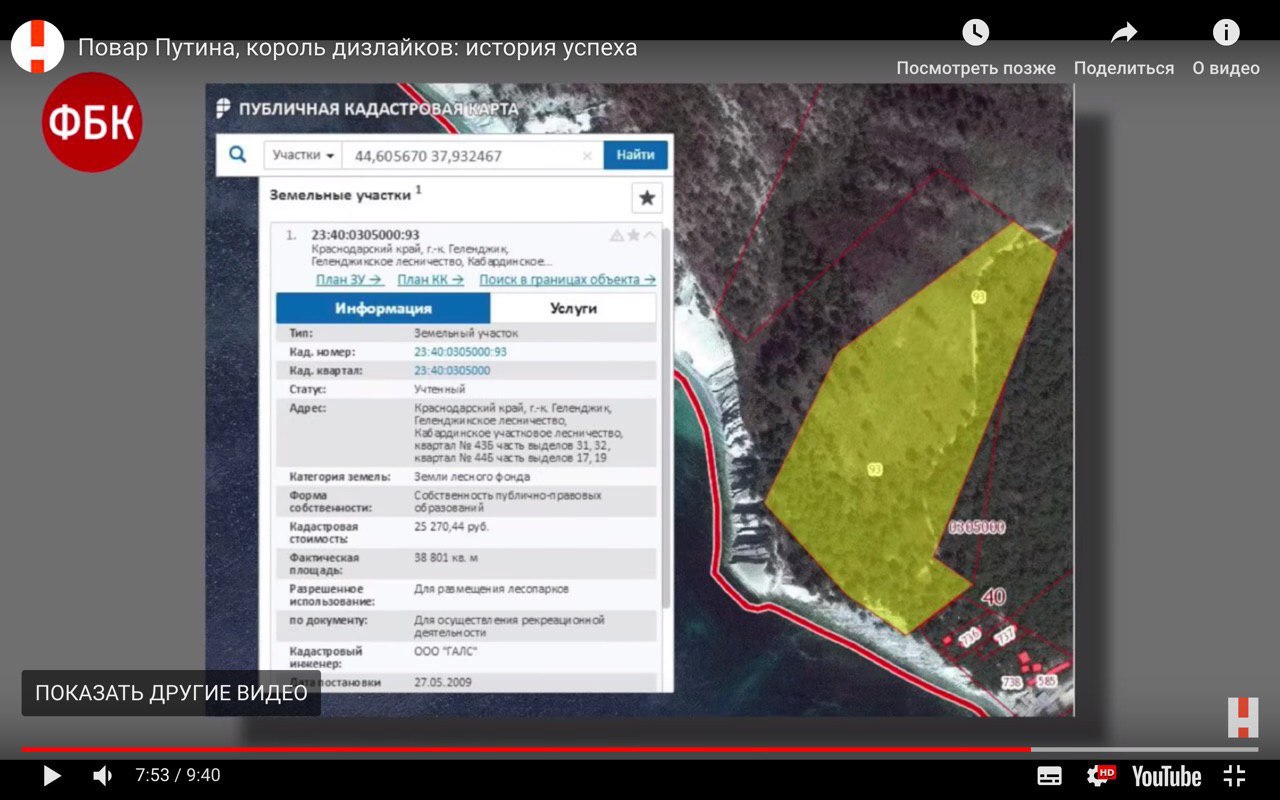This screenshot has height=800, width=1280.
Task: Open the 'План КК' link
Action: coord(430,280)
